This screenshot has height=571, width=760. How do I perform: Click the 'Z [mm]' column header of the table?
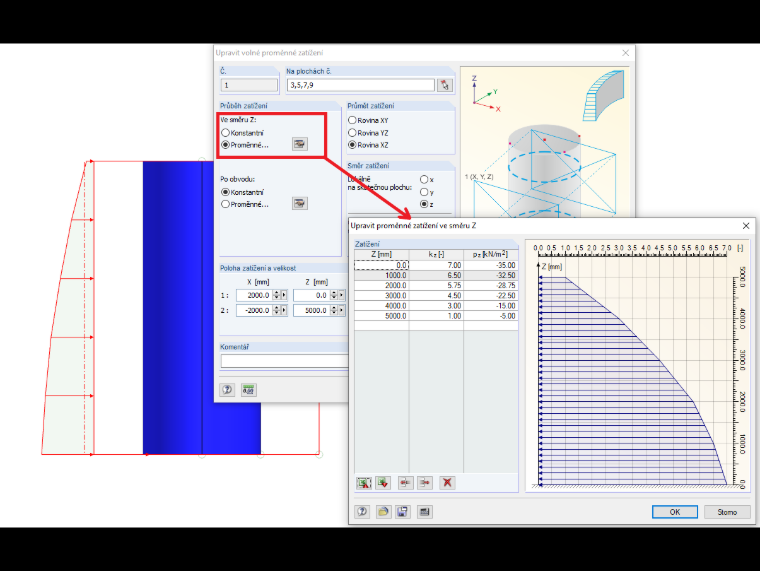tap(381, 254)
